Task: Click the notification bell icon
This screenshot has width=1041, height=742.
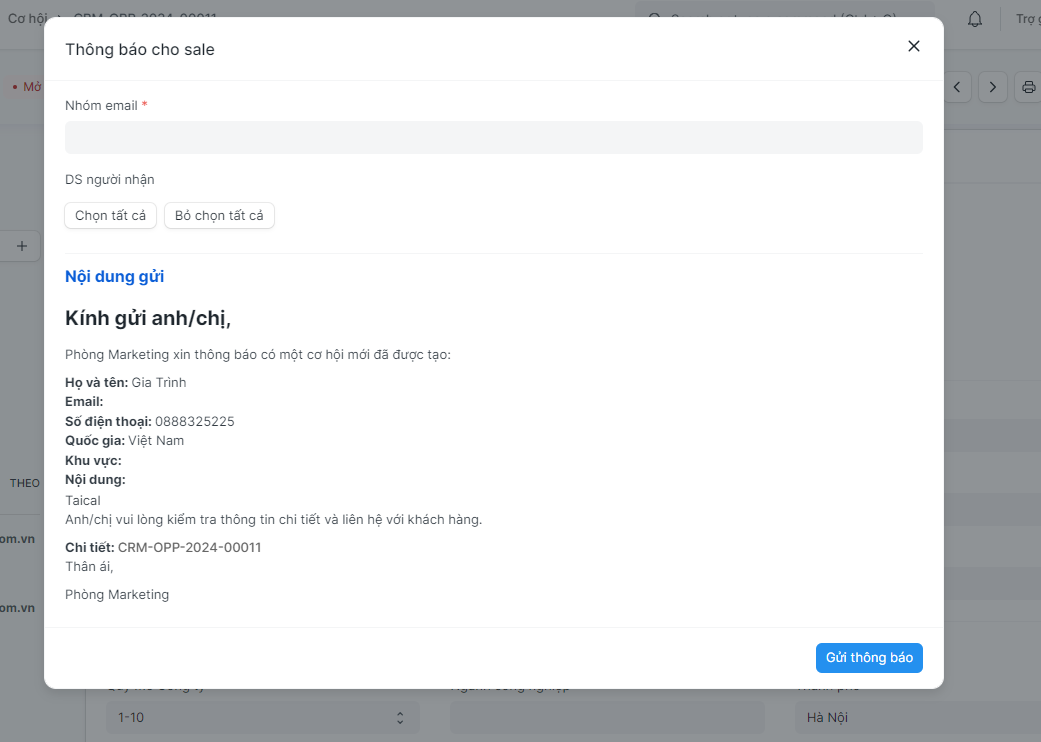Action: (974, 18)
